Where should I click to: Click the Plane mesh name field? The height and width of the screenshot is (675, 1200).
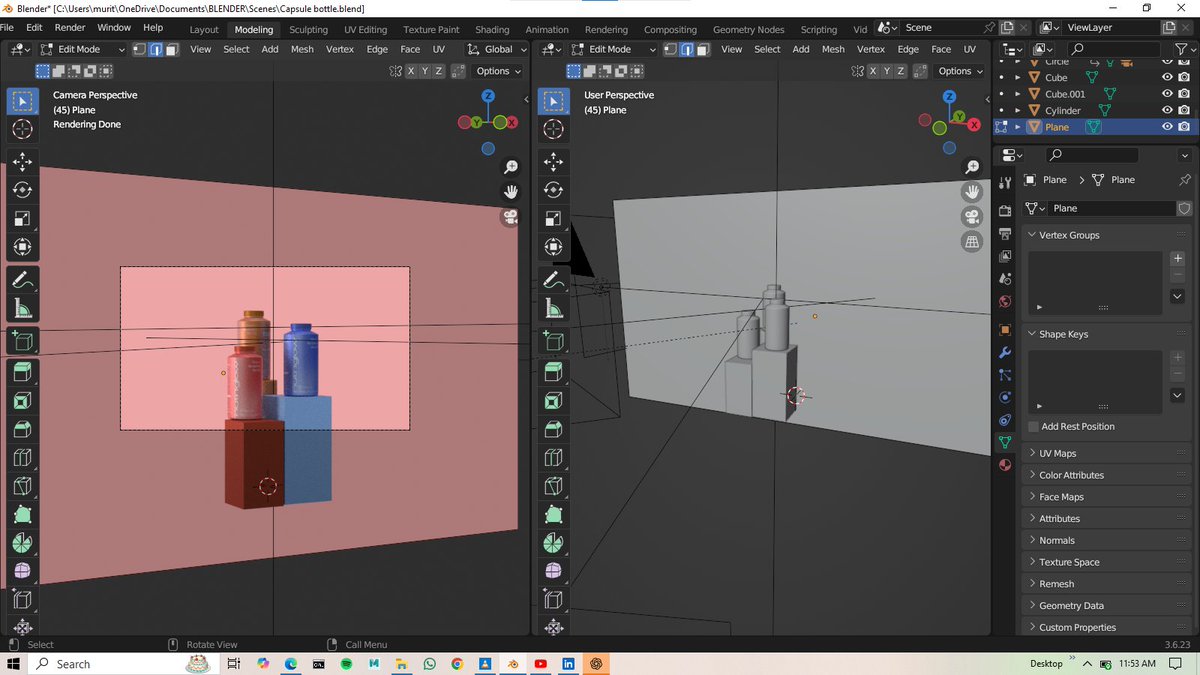(x=1111, y=208)
